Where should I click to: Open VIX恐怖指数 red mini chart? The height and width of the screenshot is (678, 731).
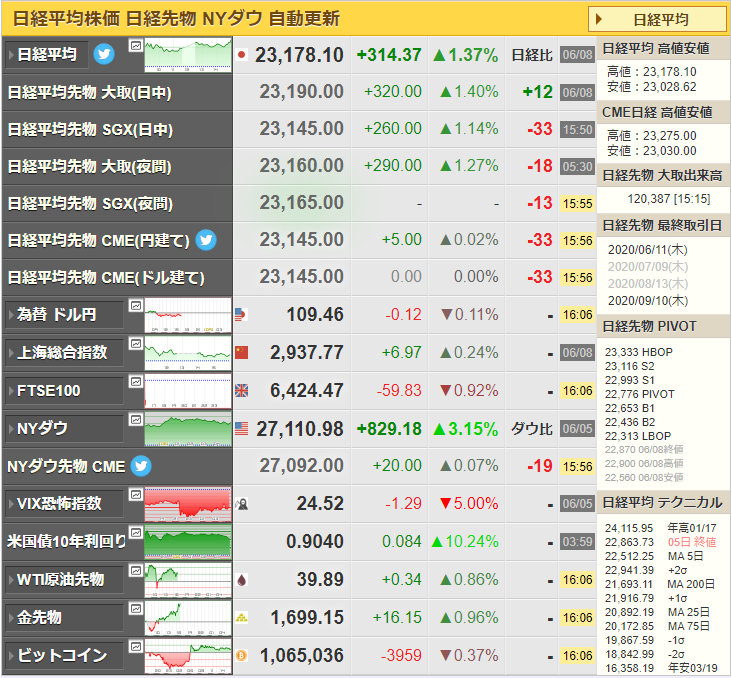point(188,504)
